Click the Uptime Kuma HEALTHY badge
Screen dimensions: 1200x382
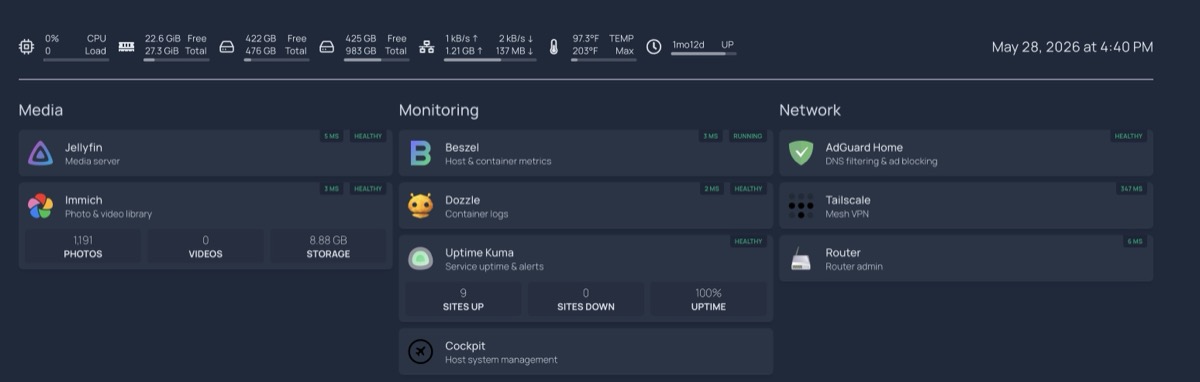pyautogui.click(x=748, y=242)
